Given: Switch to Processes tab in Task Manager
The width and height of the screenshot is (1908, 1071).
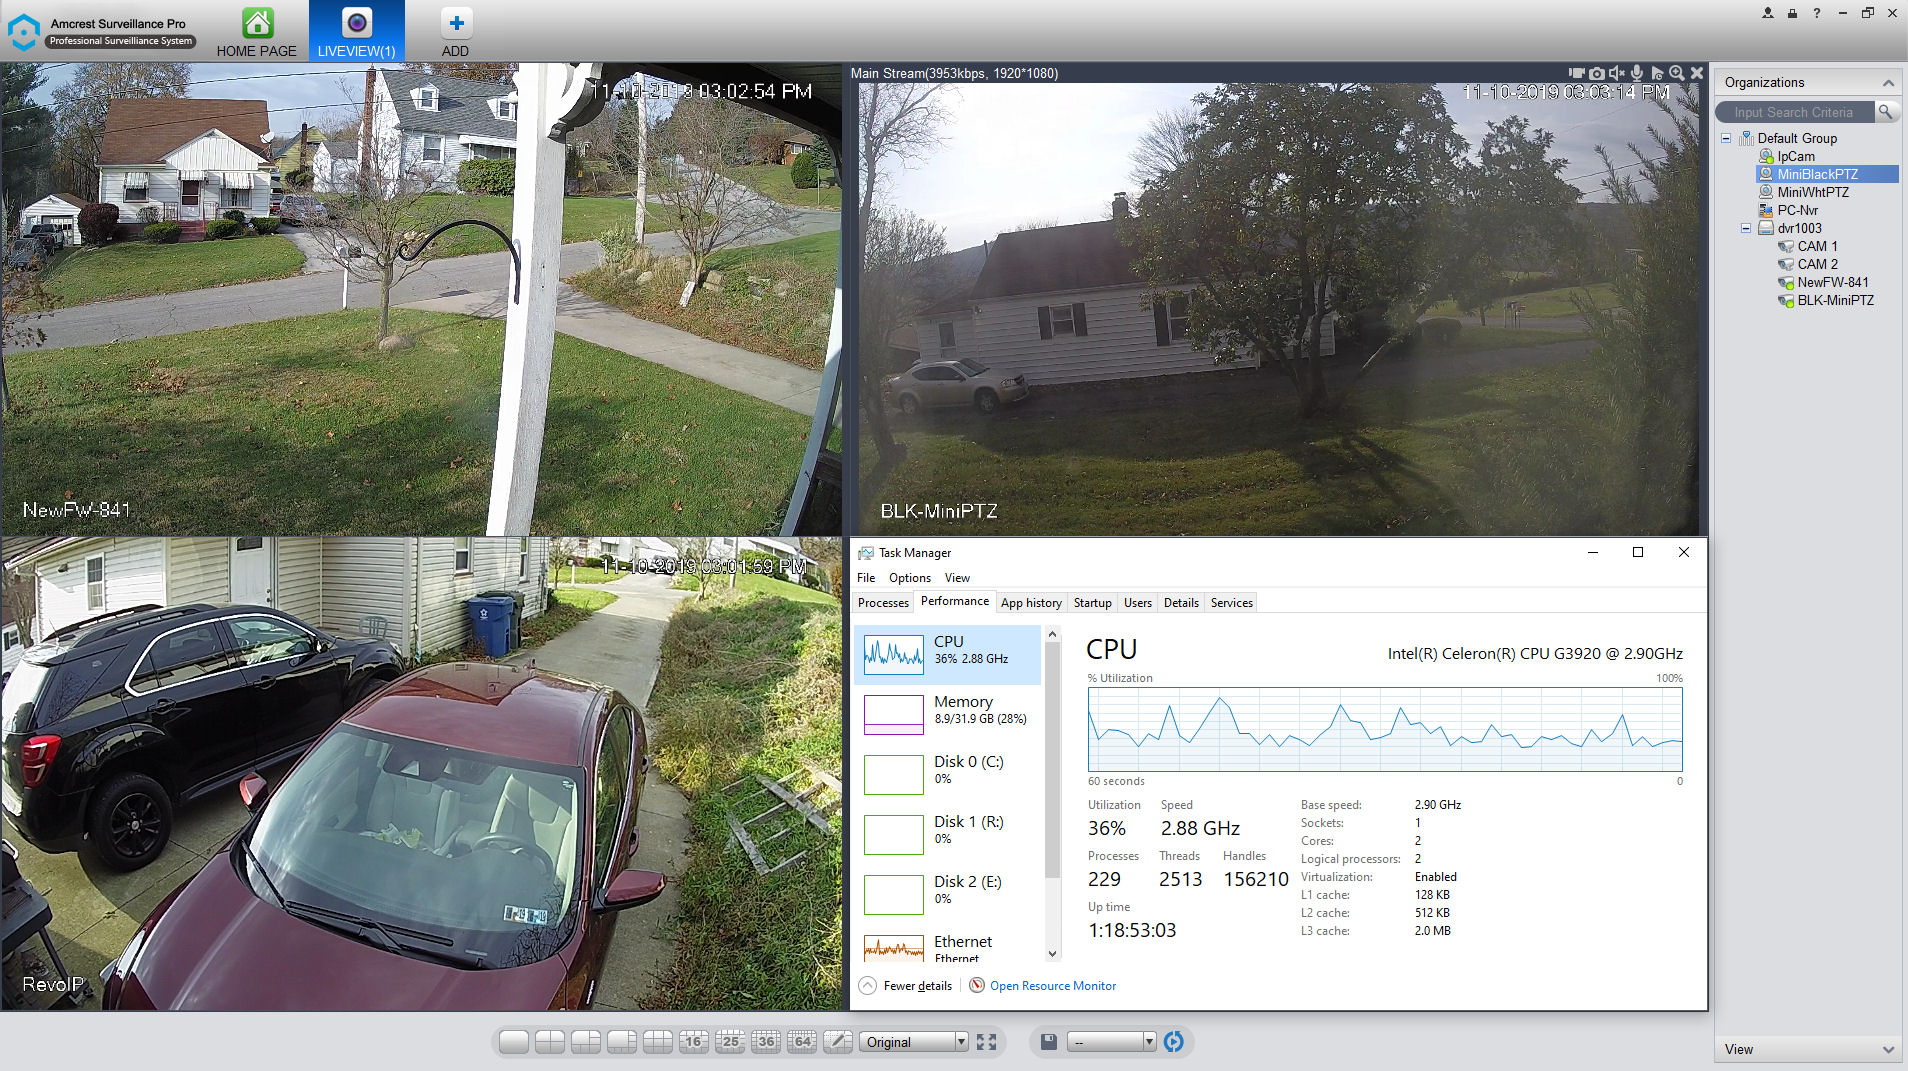Looking at the screenshot, I should (883, 603).
